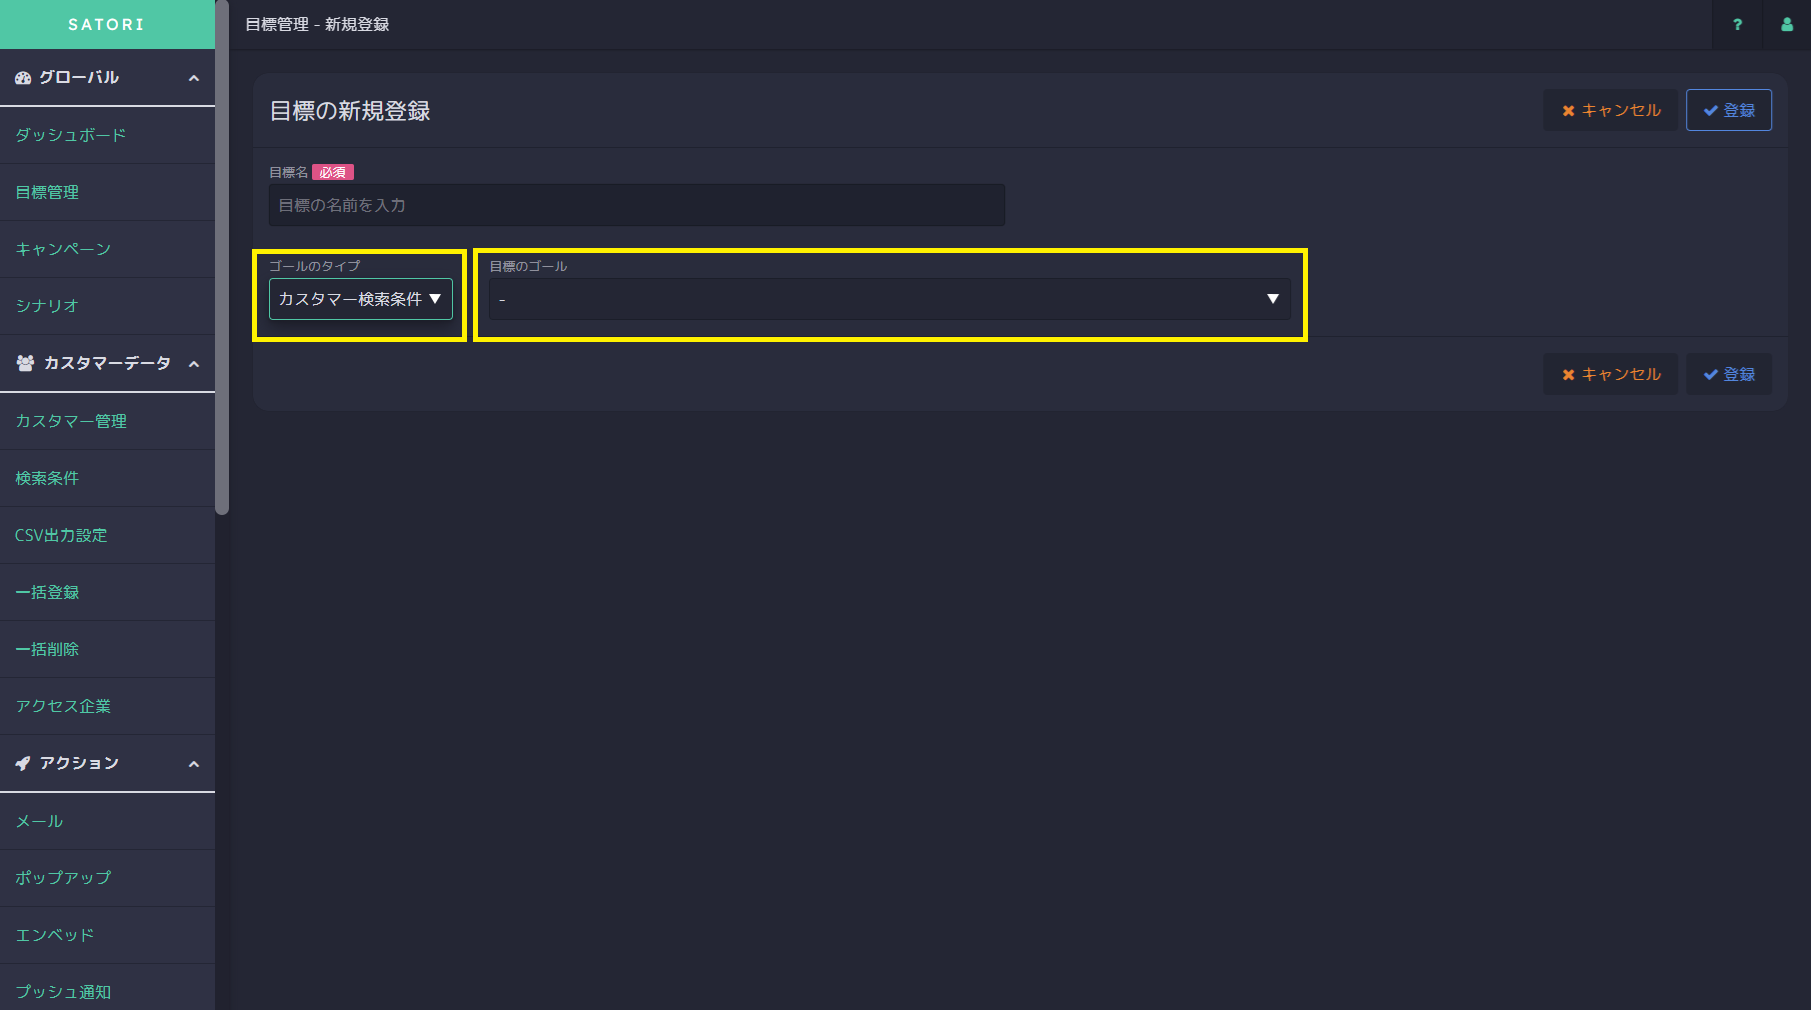Click the アクション rocket icon
1811x1010 pixels.
[23, 763]
